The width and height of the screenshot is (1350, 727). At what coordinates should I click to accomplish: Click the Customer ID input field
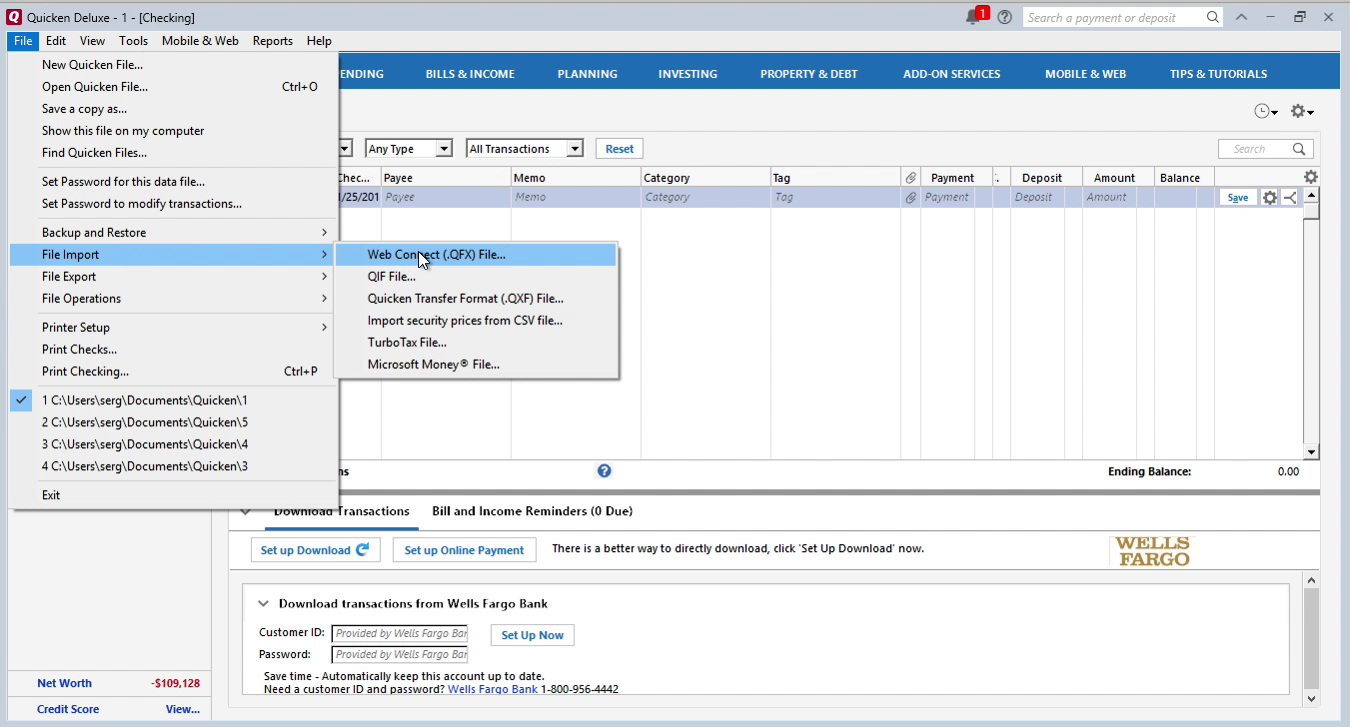(399, 633)
